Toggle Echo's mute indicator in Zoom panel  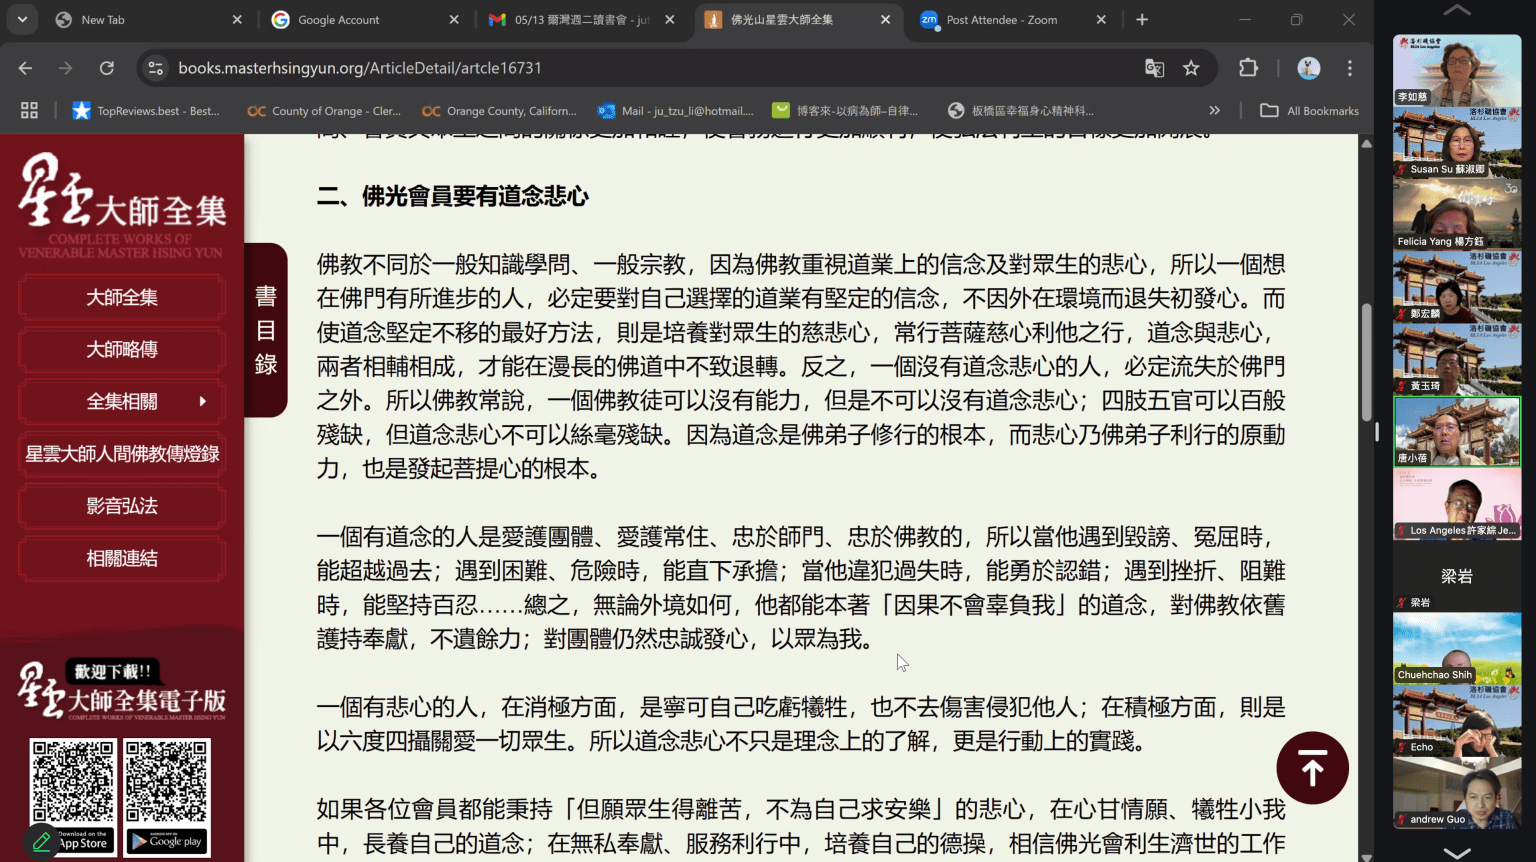tap(1403, 747)
